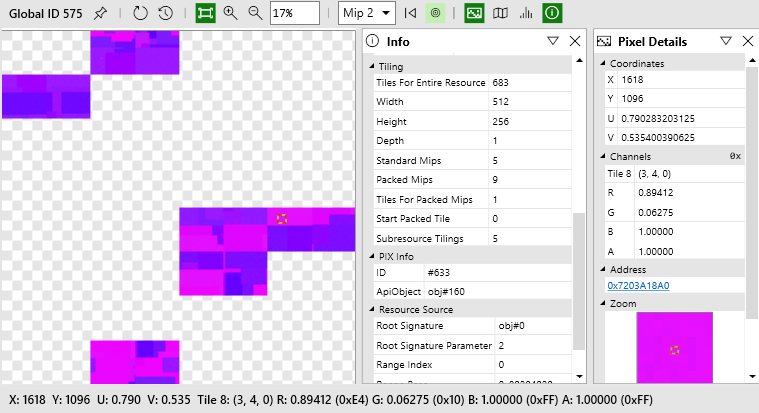Click the Zoom preview thumbnail

click(x=674, y=348)
